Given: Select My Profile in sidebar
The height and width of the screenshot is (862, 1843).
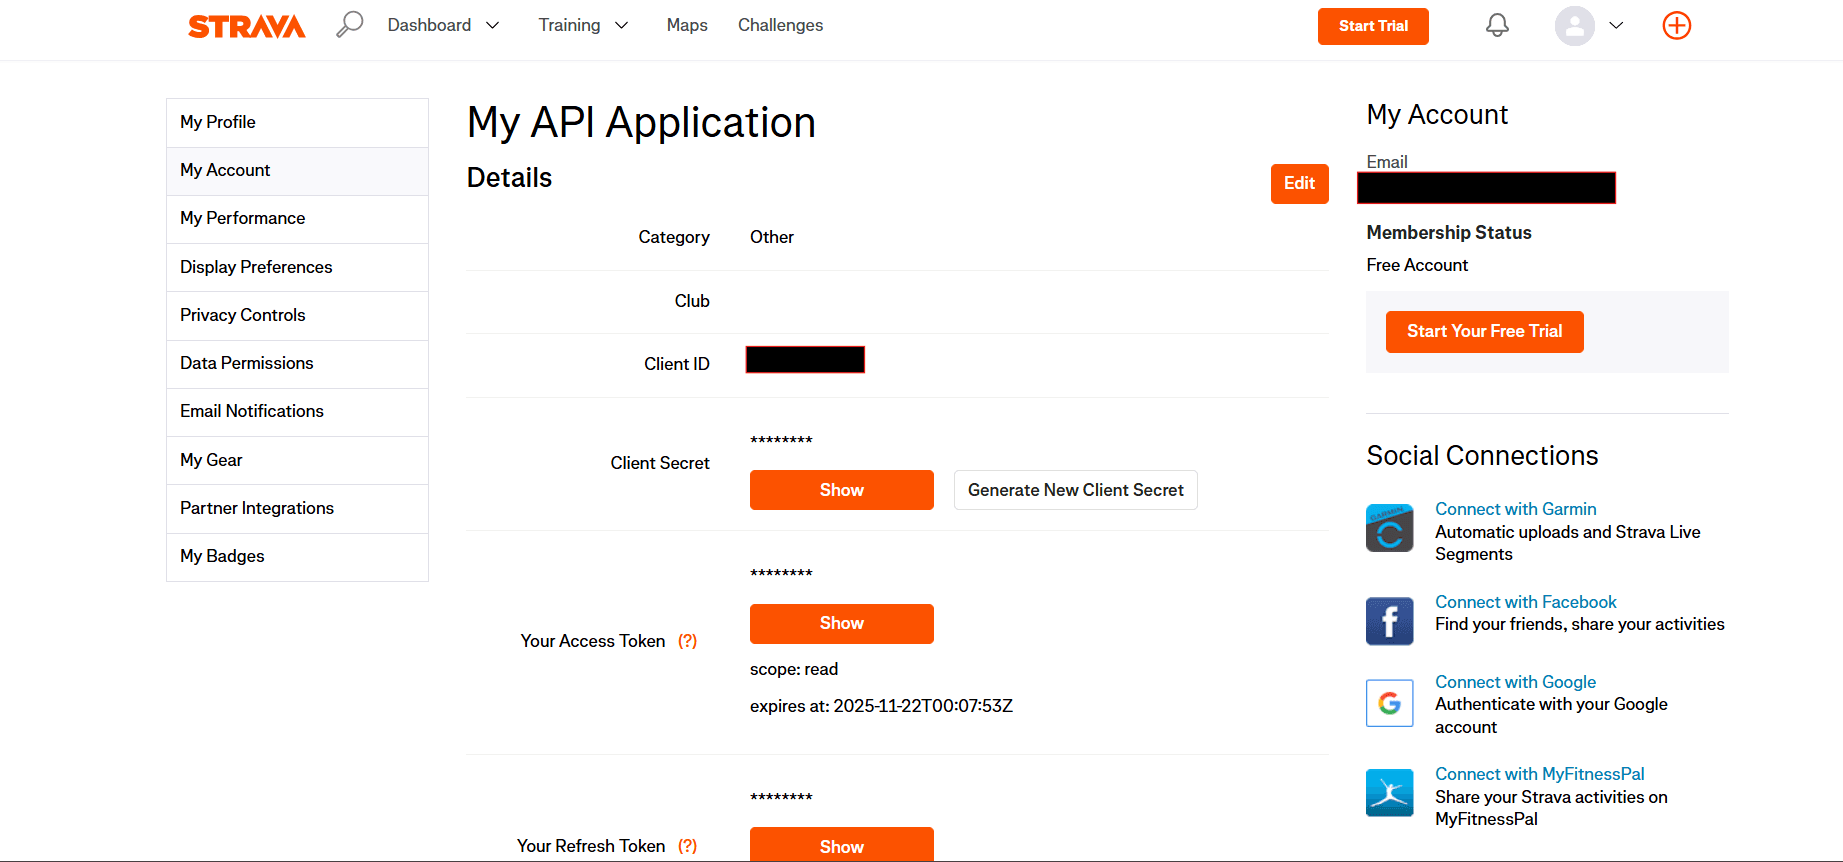Looking at the screenshot, I should tap(298, 123).
